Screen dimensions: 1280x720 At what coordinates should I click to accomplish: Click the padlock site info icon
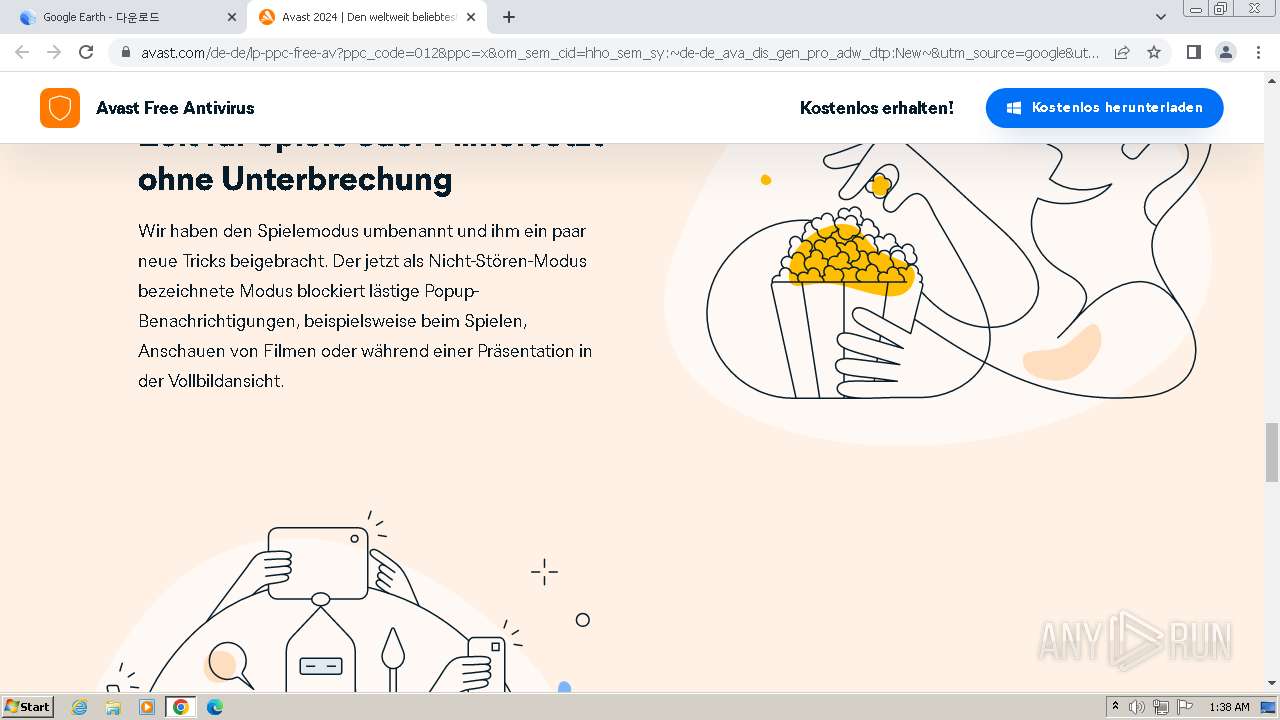[126, 52]
